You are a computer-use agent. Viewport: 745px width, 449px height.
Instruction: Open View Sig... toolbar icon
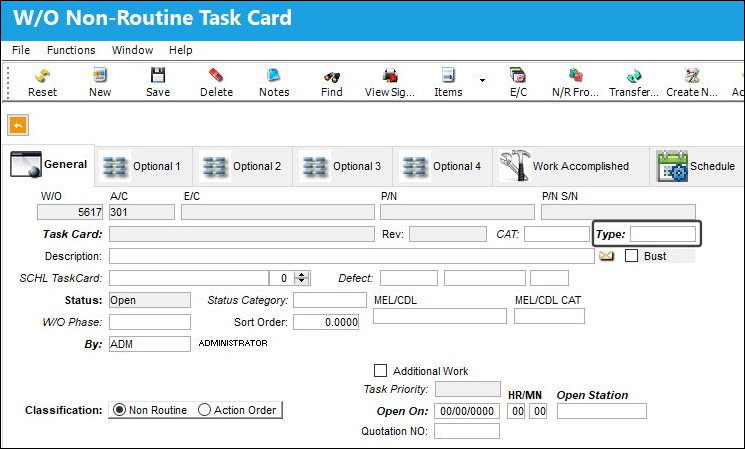(390, 75)
